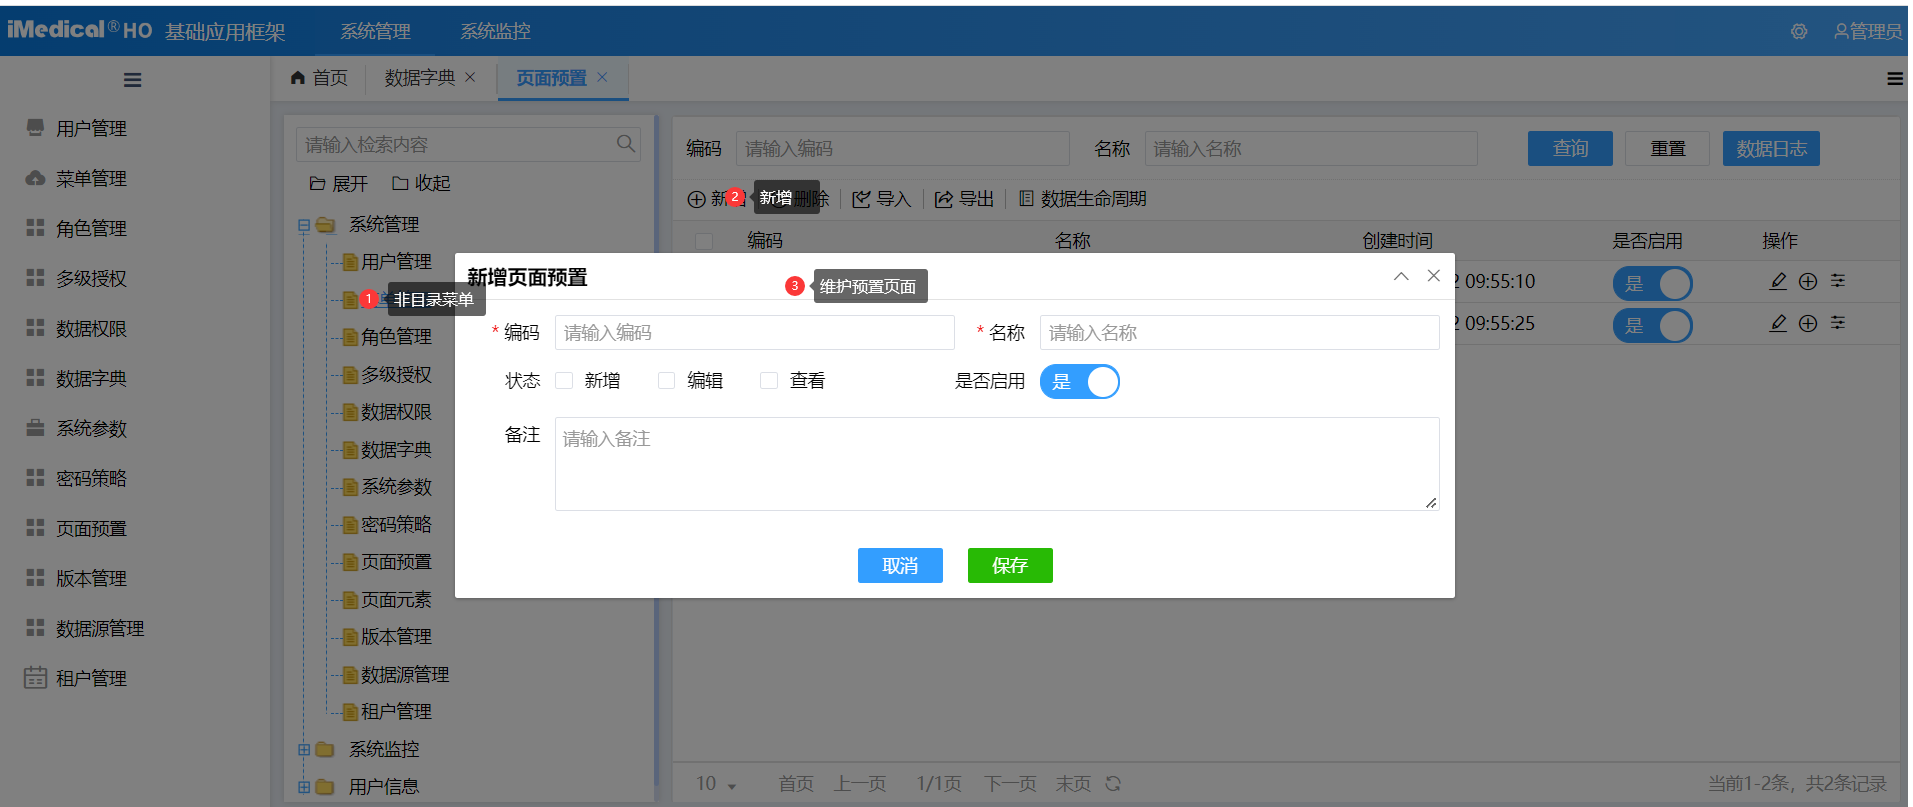Open the right-side tab list menu icon
The image size is (1913, 807).
[1895, 78]
